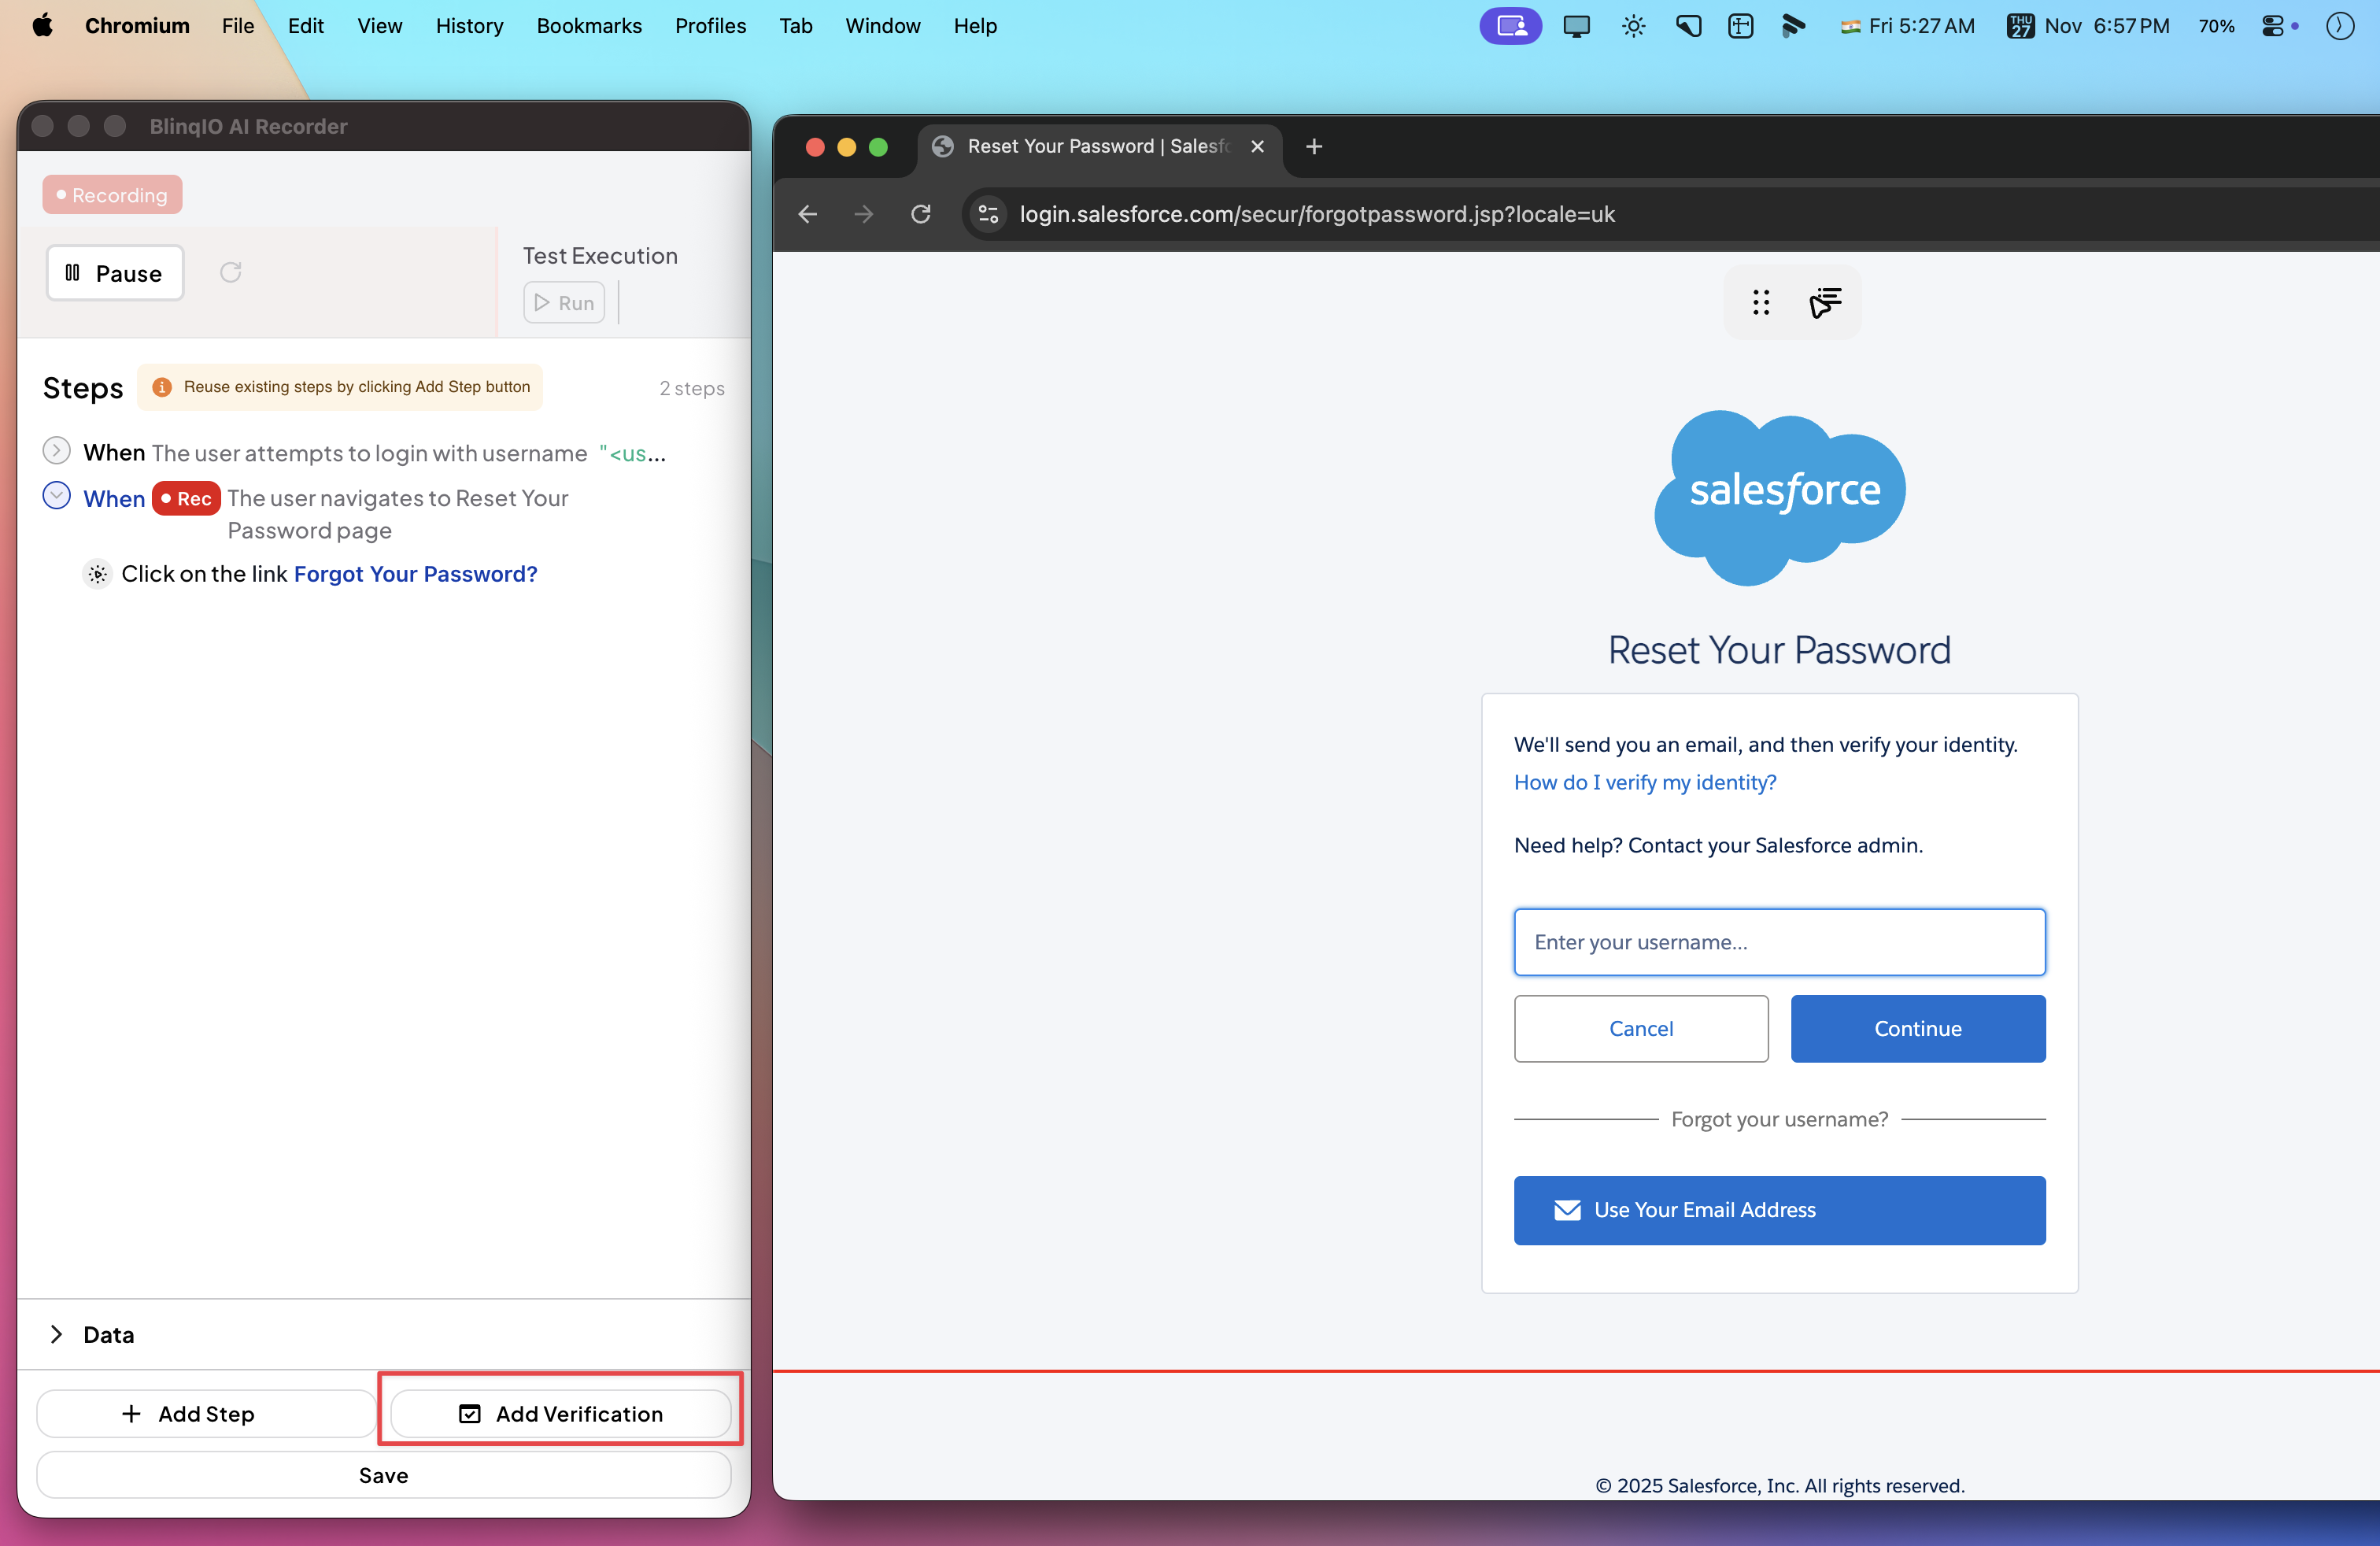Image resolution: width=2380 pixels, height=1546 pixels.
Task: Collapse the Reset Your Password navigation step
Action: coord(57,496)
